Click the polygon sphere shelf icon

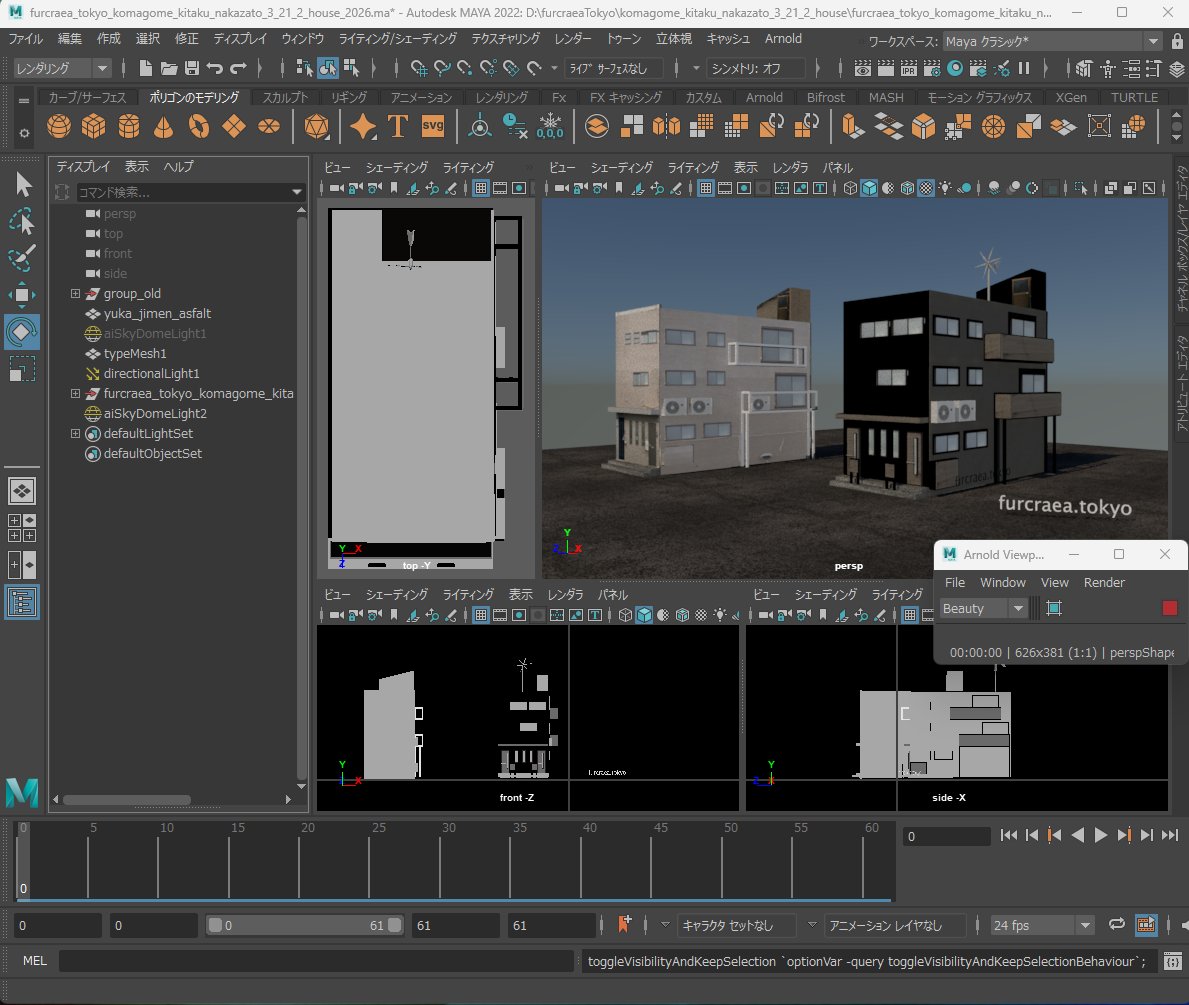pyautogui.click(x=59, y=127)
